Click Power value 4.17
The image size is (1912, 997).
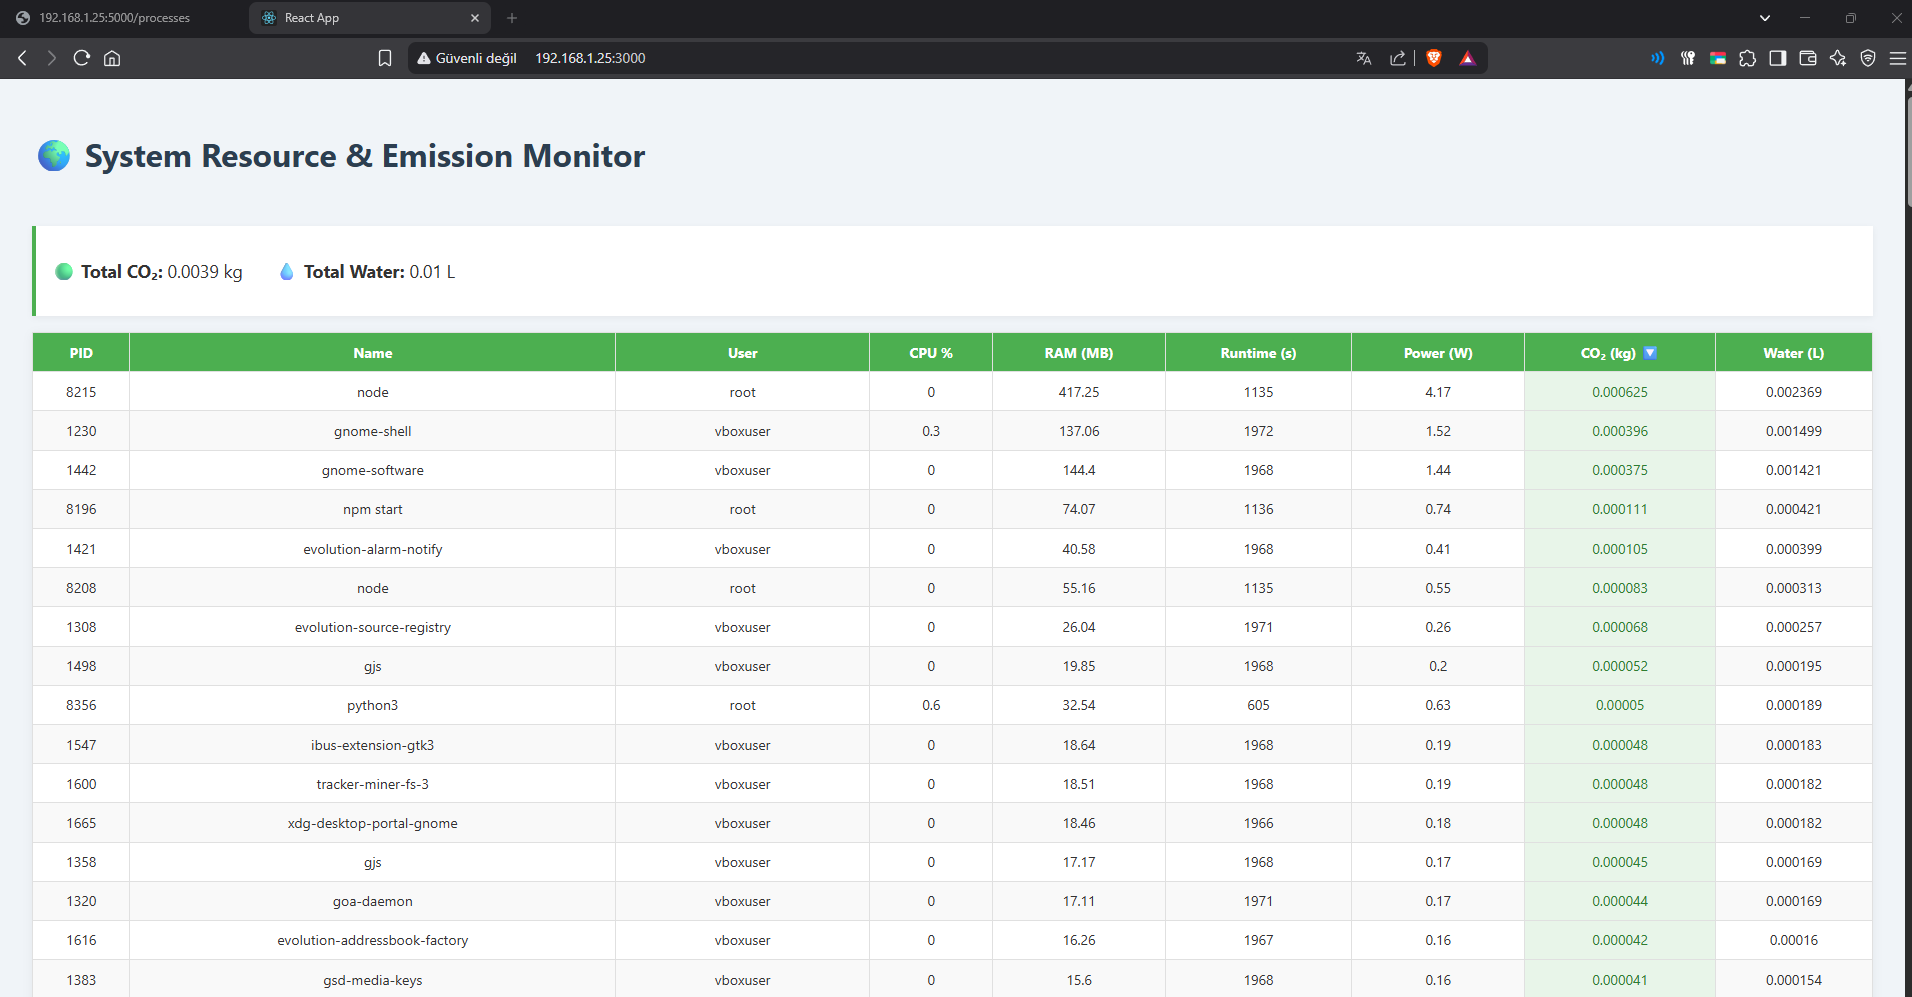point(1438,392)
